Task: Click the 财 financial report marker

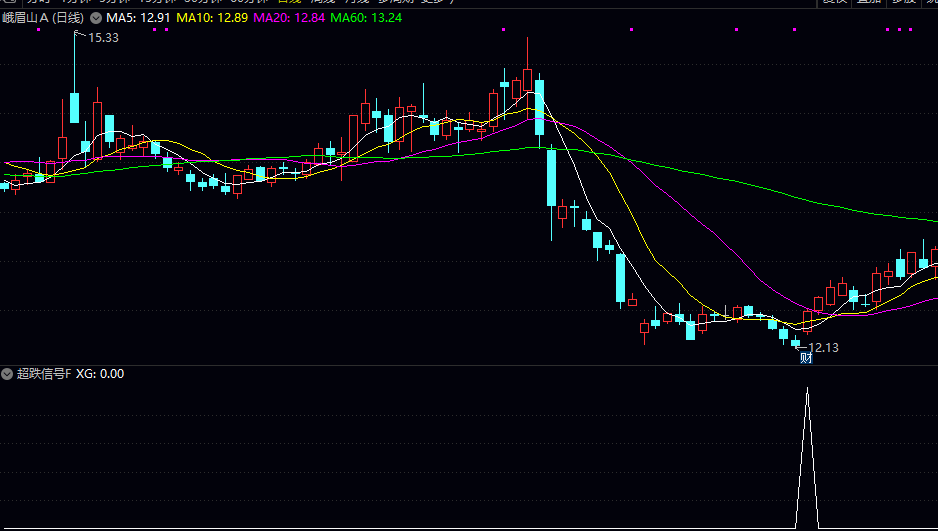Action: click(x=806, y=358)
